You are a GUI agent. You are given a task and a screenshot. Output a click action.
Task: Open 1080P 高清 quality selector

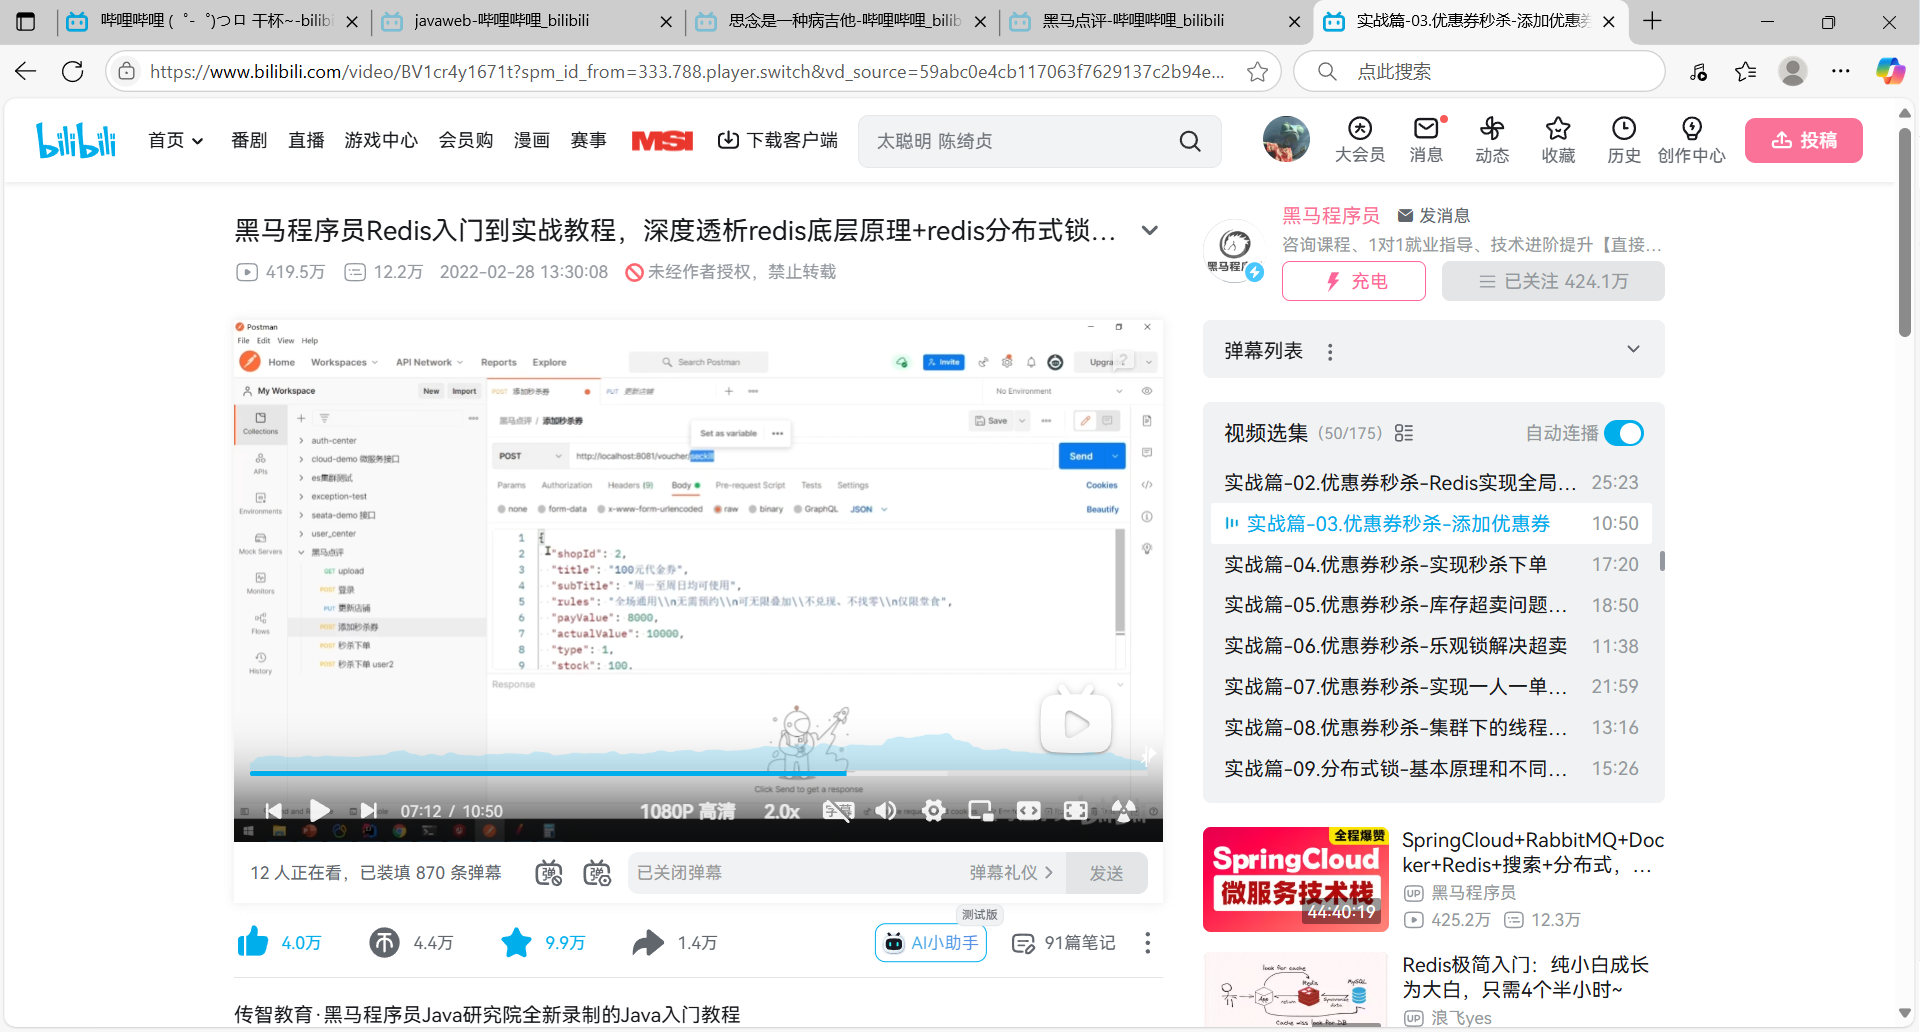[x=688, y=811]
